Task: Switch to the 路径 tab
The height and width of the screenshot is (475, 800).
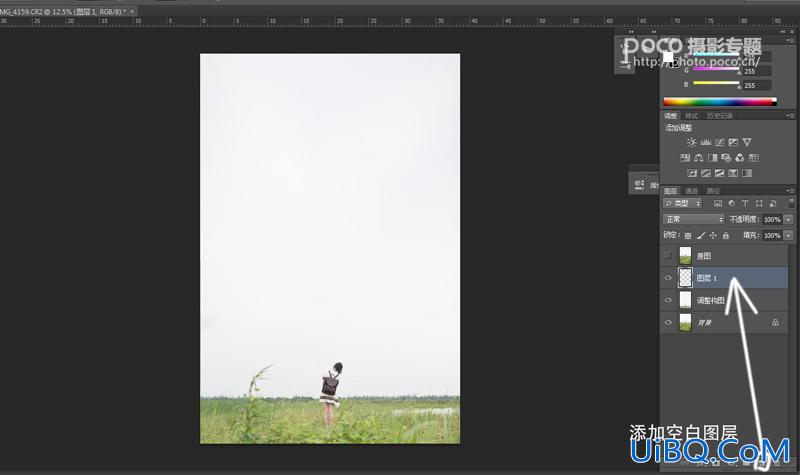Action: [713, 191]
